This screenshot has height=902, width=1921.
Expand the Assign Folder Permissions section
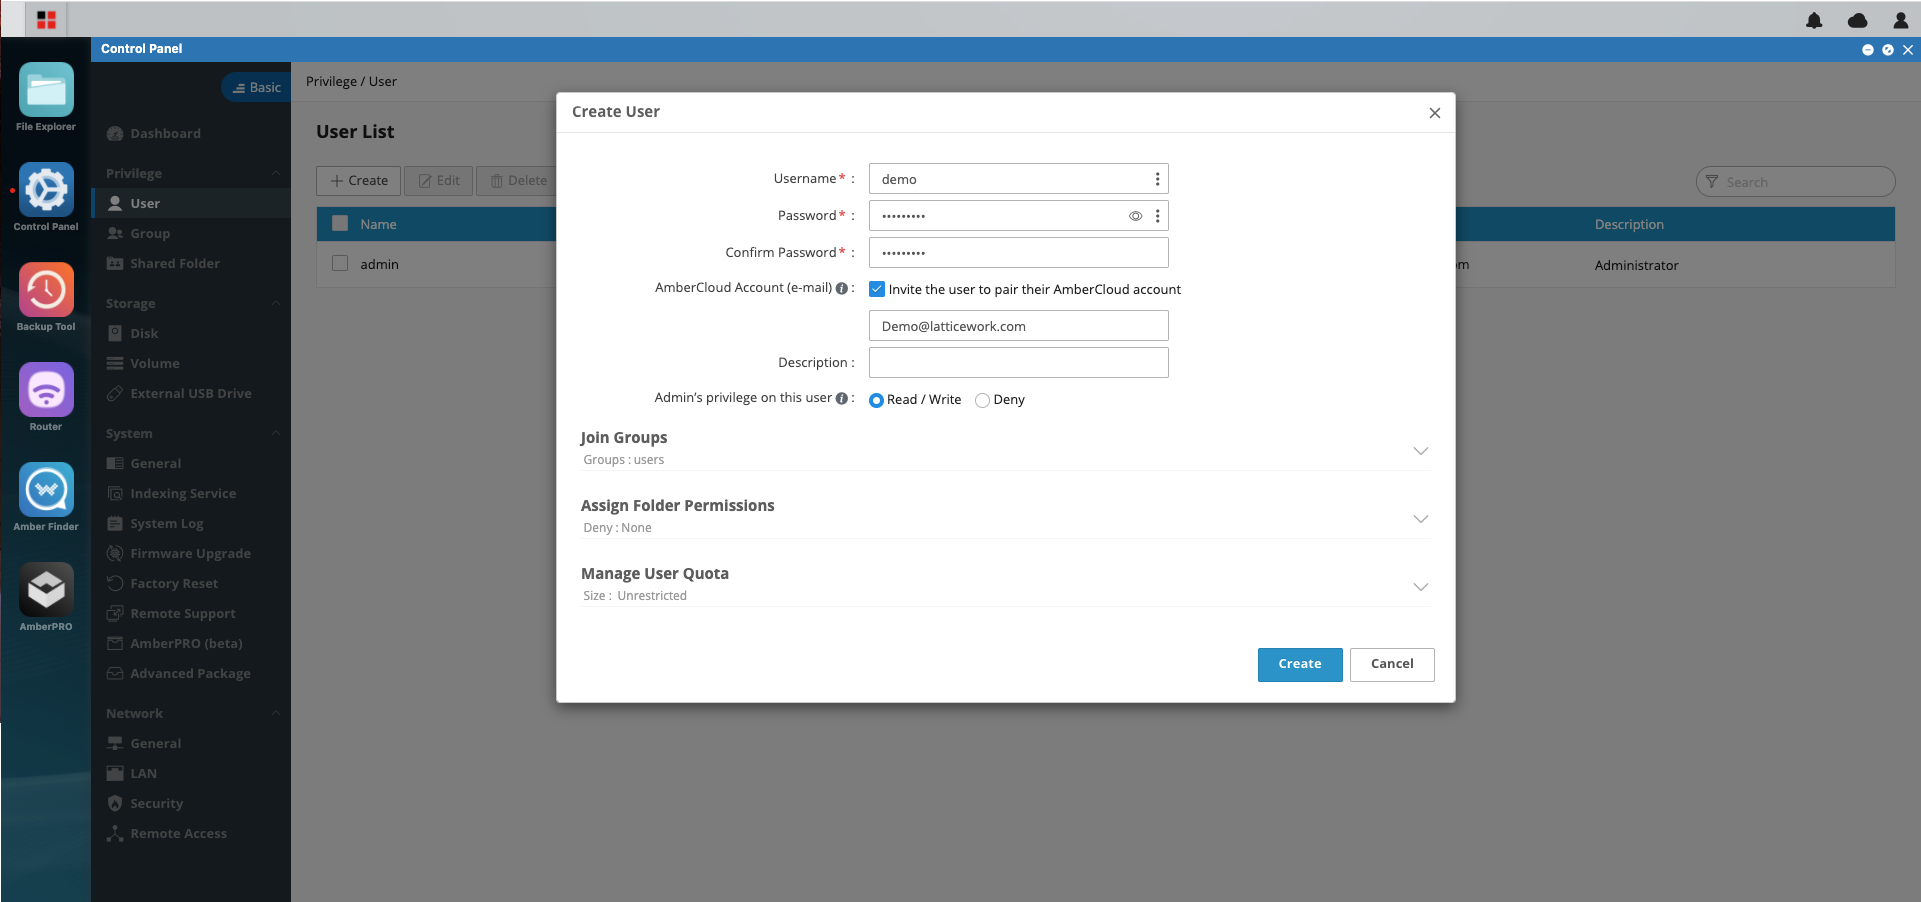click(1420, 519)
